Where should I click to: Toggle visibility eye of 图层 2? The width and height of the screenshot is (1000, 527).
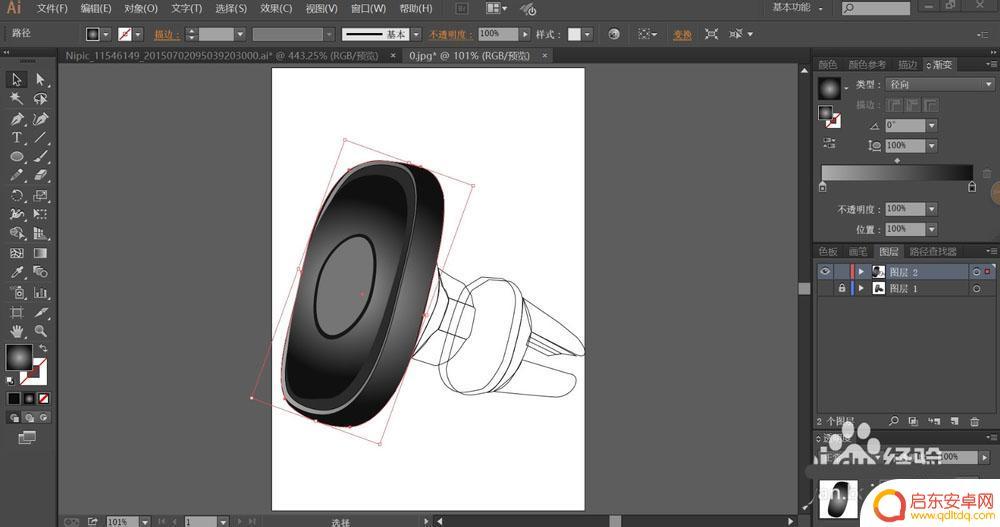click(x=825, y=271)
